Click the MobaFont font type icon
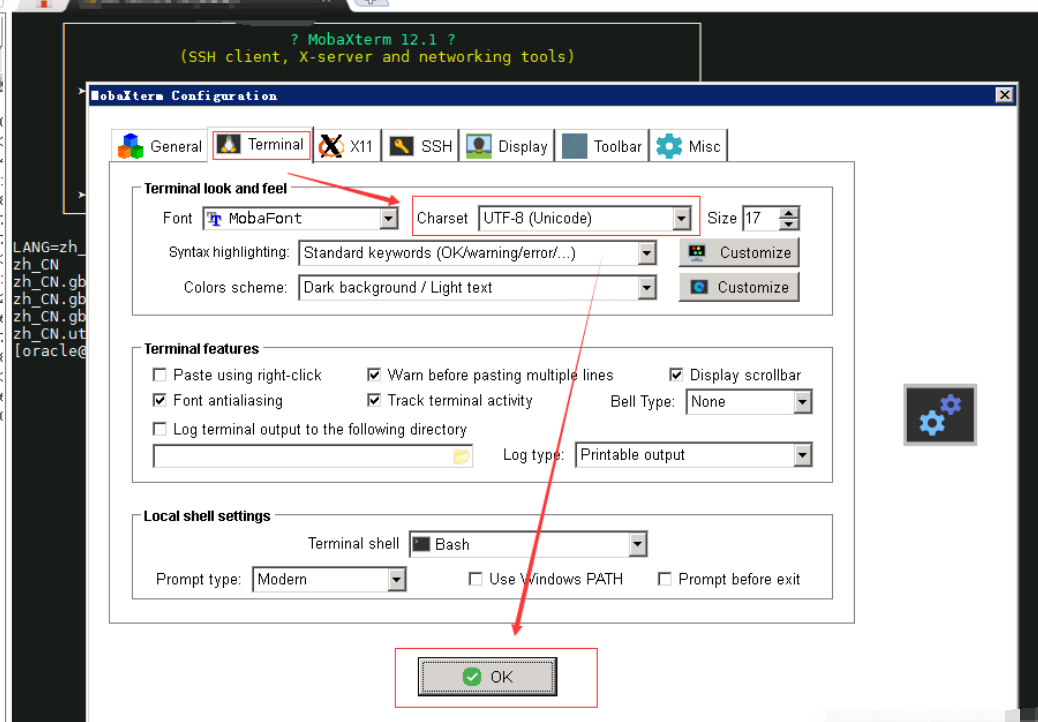1038x722 pixels. coord(214,218)
